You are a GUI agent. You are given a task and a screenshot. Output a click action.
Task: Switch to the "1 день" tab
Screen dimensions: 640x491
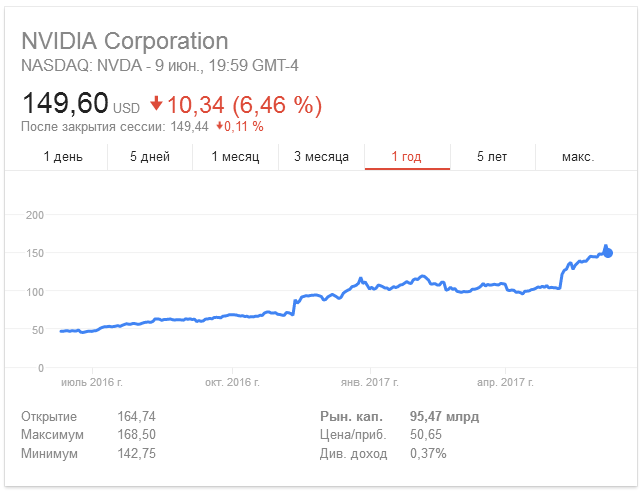click(x=63, y=157)
